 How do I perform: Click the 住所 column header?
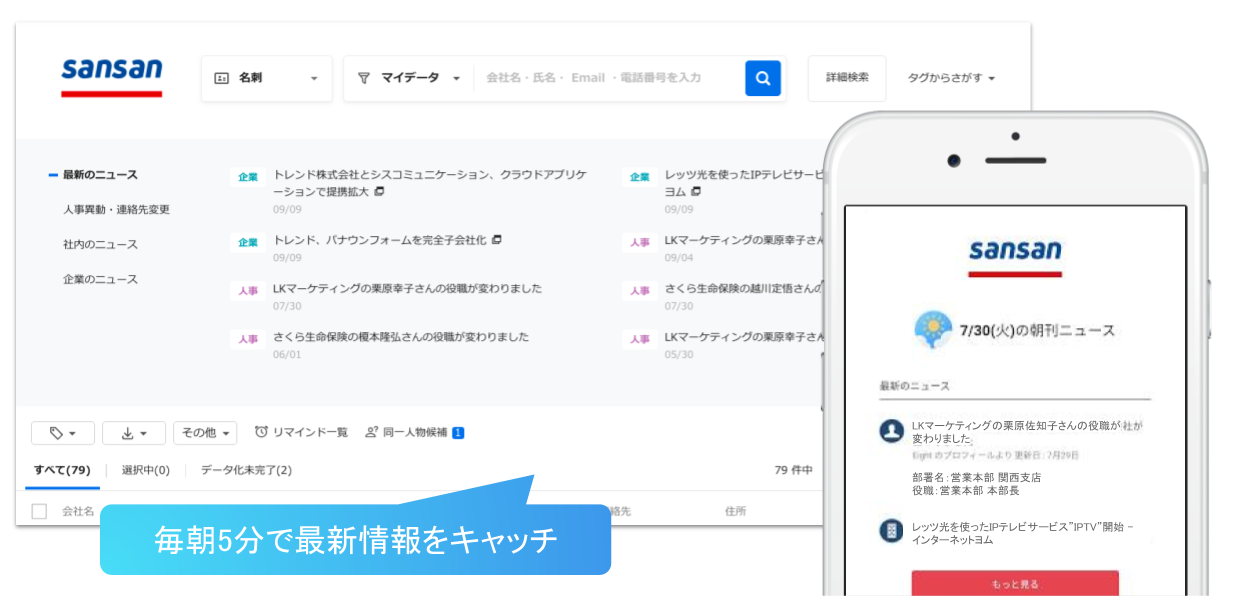pyautogui.click(x=736, y=511)
